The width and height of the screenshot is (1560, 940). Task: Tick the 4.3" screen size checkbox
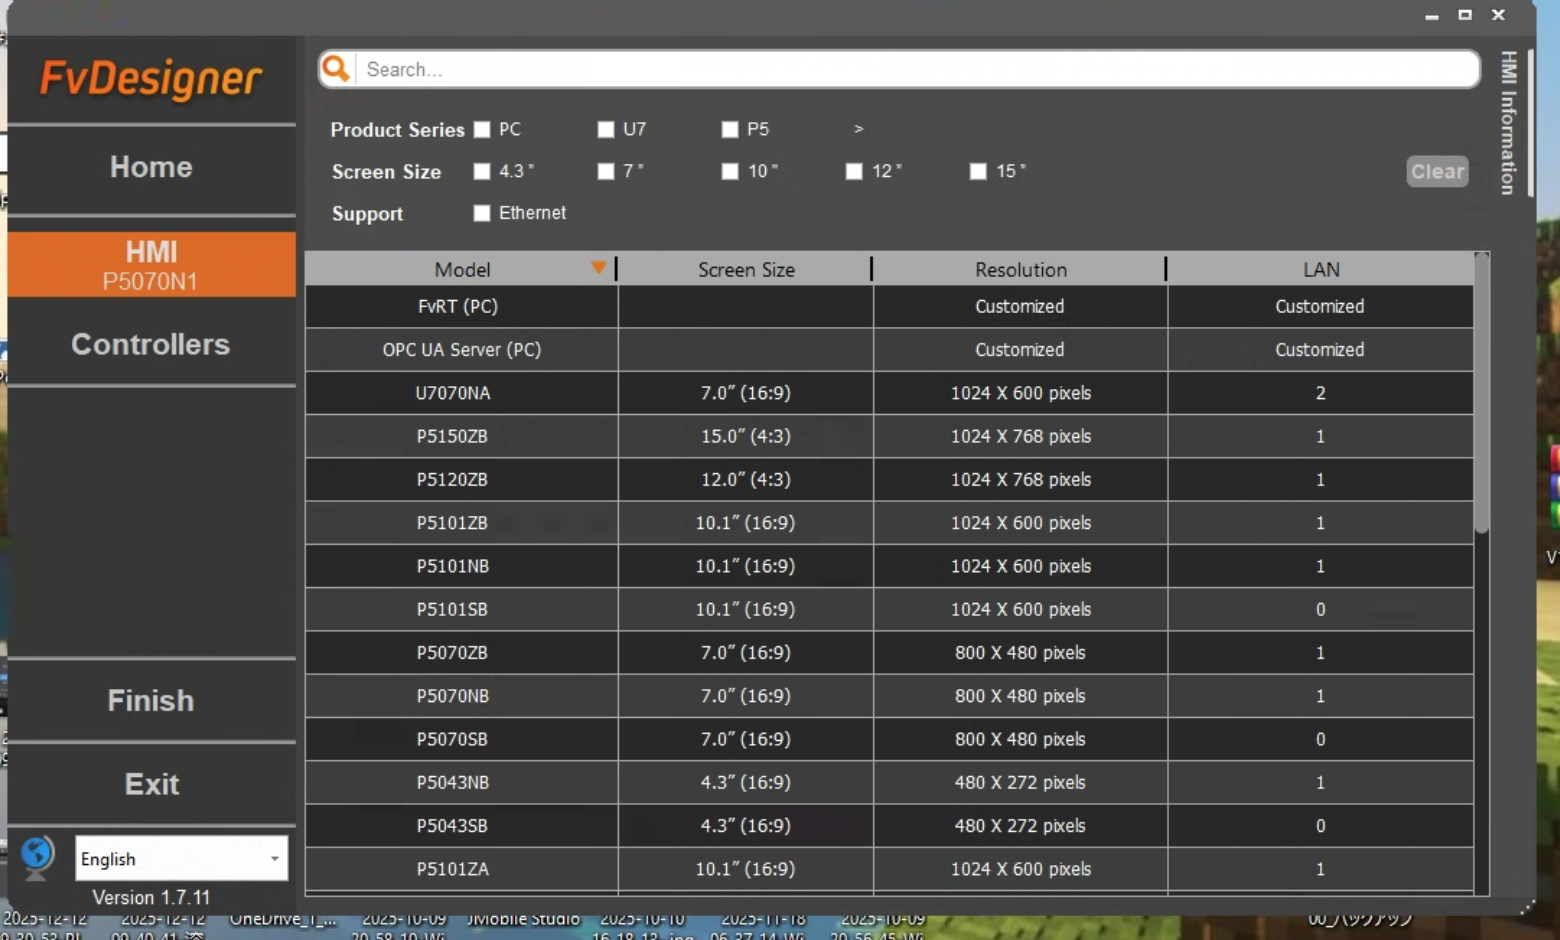(482, 172)
